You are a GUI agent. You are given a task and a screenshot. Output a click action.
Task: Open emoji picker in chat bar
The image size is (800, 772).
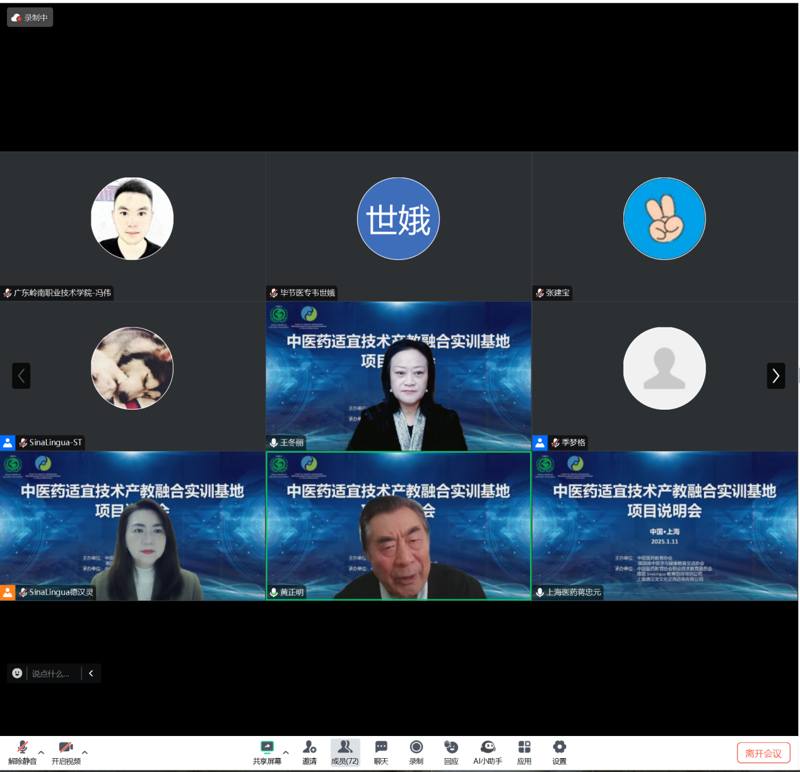click(17, 673)
